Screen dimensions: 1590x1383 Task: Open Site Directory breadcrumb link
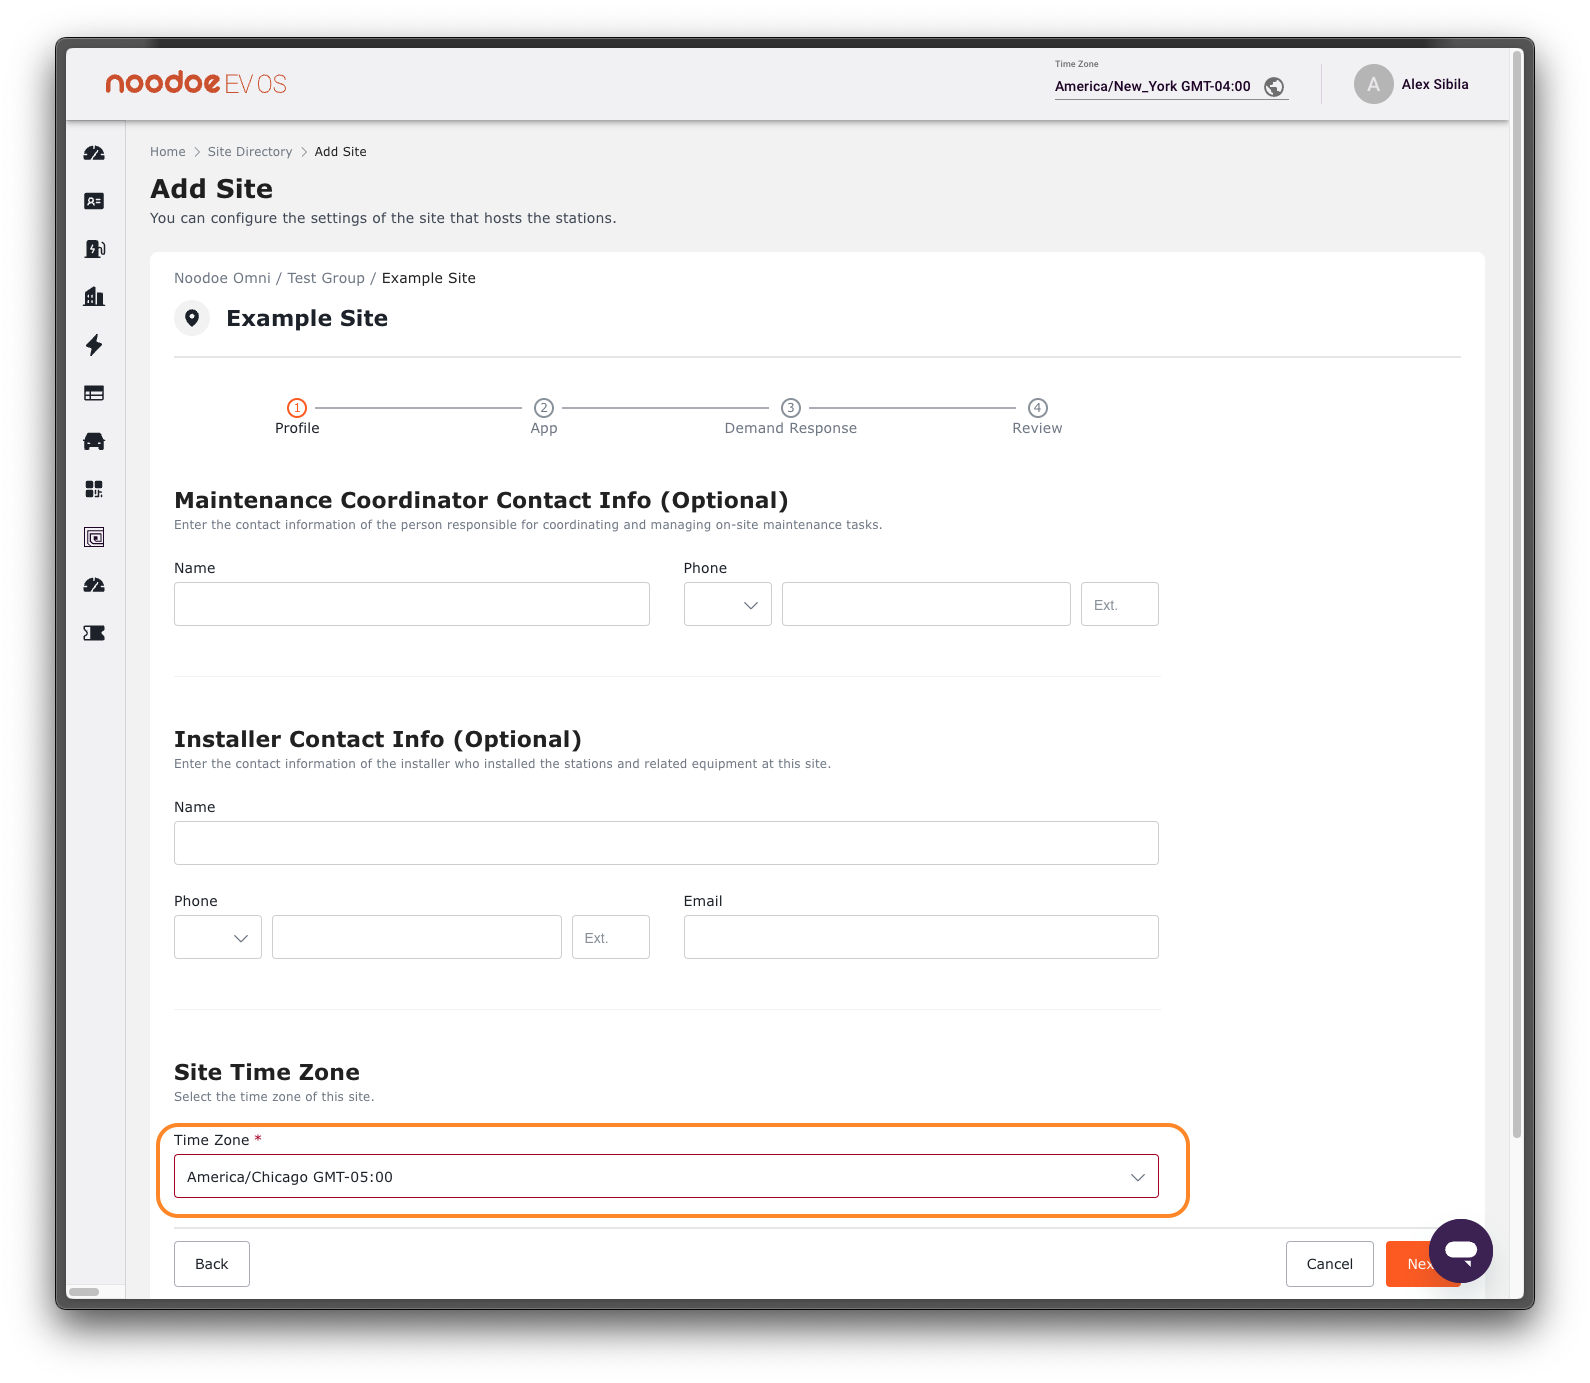tap(250, 152)
